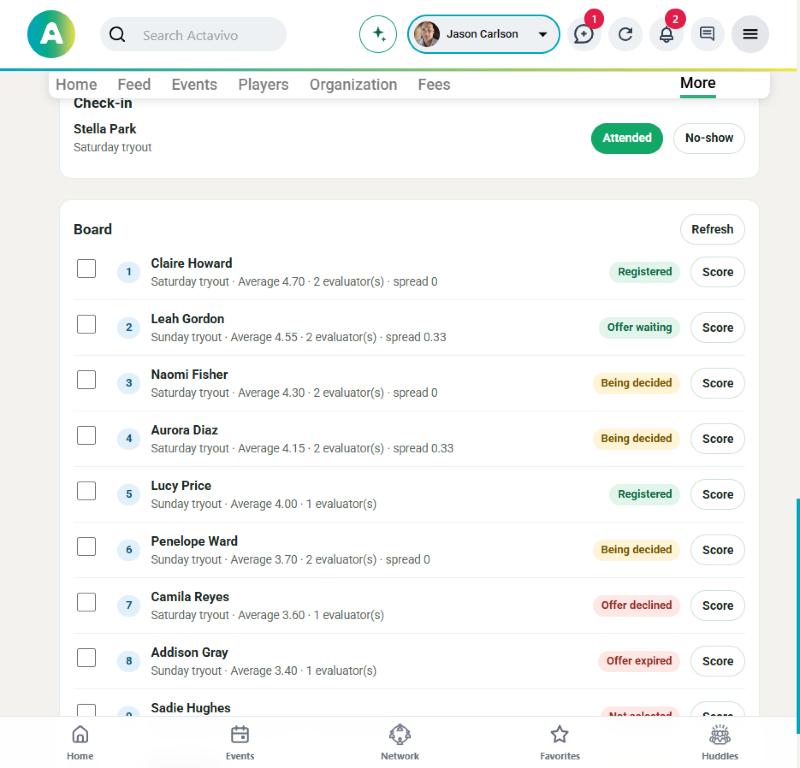Tick the checkbox for Leah Gordon

[x=86, y=324]
